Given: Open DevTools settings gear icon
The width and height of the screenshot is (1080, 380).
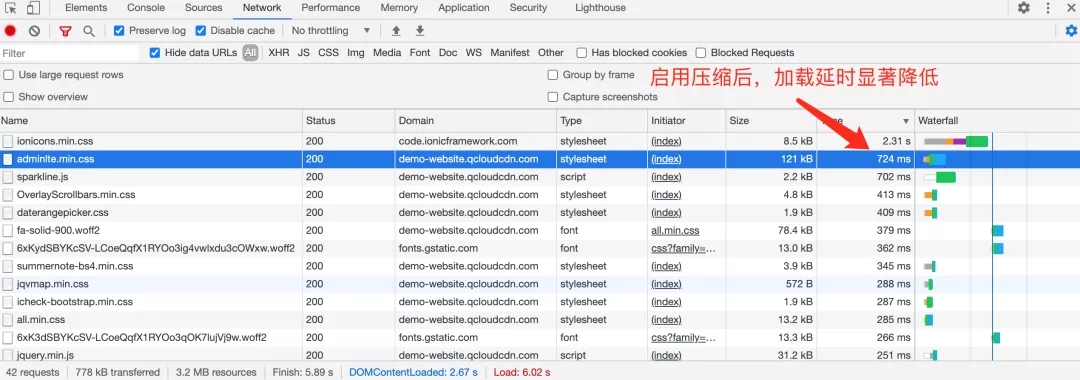Looking at the screenshot, I should [x=1024, y=8].
